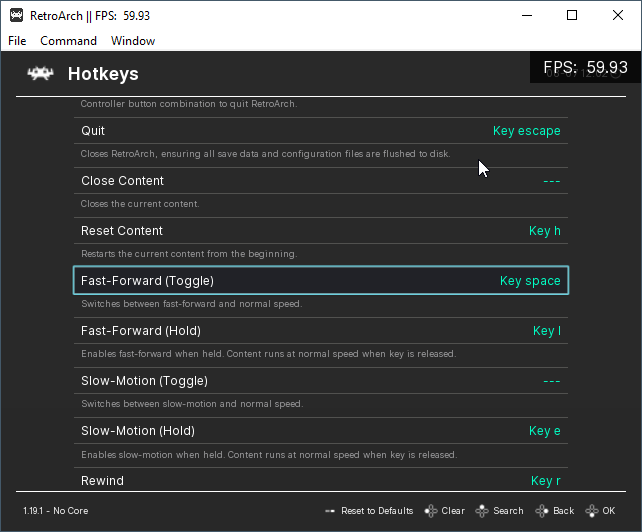Click 'Controller button combination to quit RetroArch.'
Screen dimensions: 642x532
(x=189, y=104)
